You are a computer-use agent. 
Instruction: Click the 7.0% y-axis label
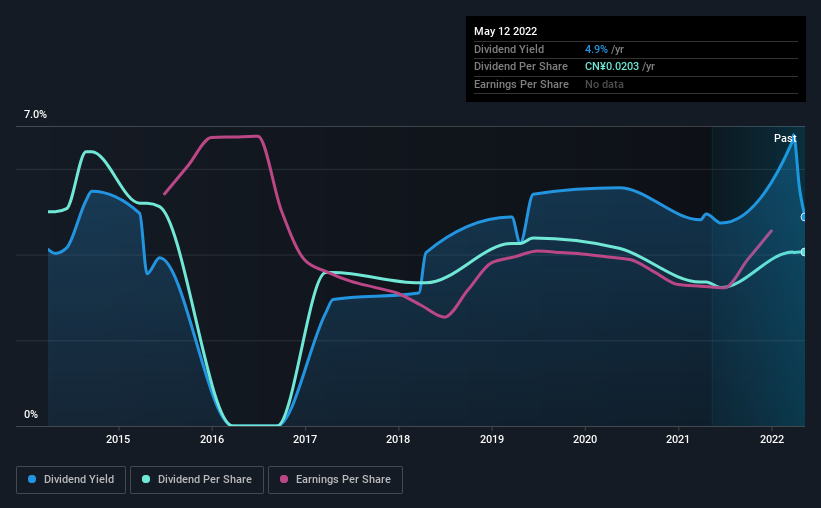pyautogui.click(x=35, y=115)
